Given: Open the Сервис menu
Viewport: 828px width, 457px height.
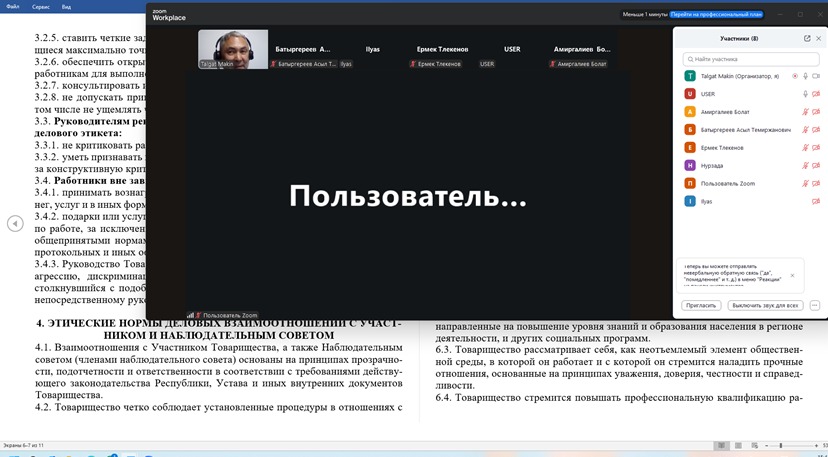Looking at the screenshot, I should pyautogui.click(x=41, y=5).
